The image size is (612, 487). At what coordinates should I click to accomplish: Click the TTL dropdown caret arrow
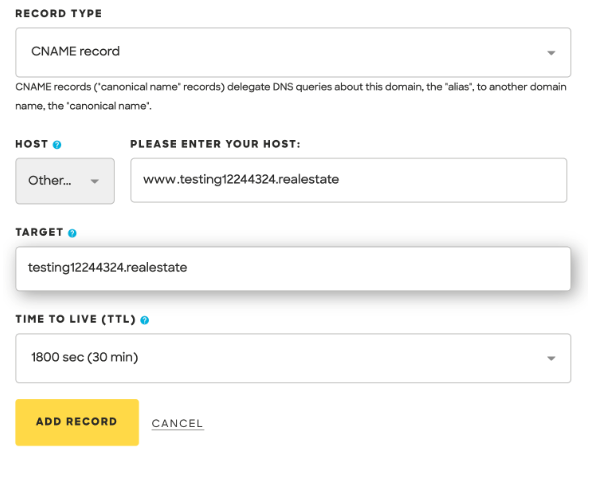pos(550,358)
